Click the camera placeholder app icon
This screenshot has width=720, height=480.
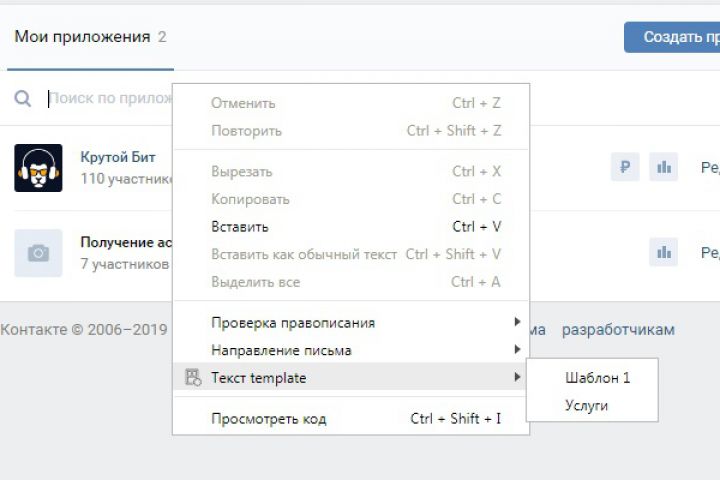(38, 253)
